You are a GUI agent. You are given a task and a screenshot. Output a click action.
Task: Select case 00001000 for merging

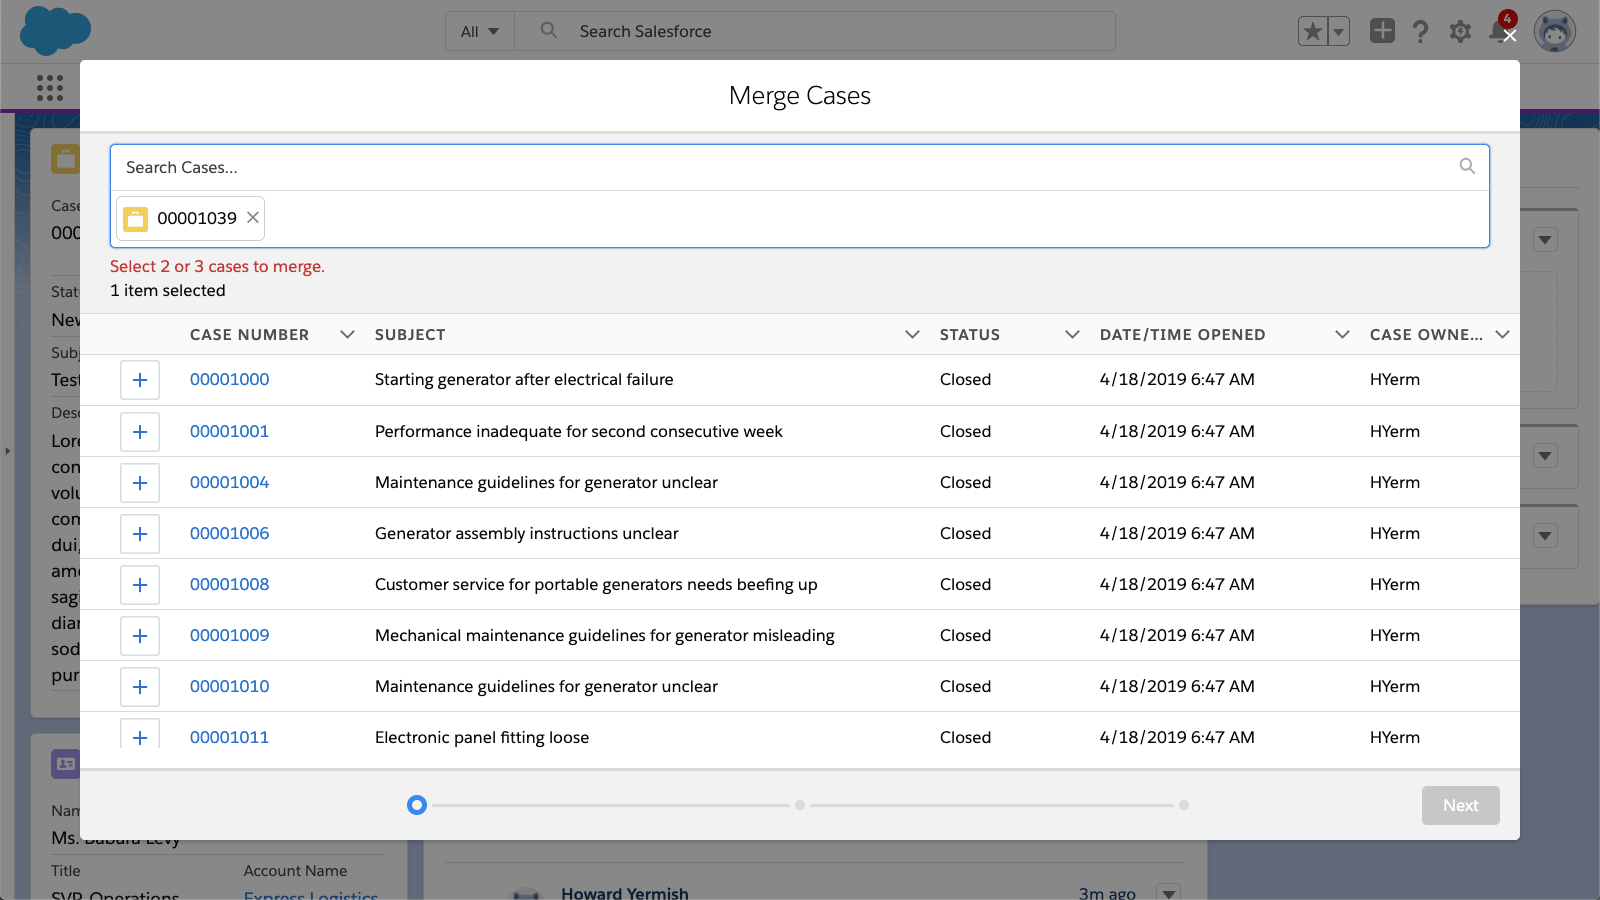(x=140, y=380)
